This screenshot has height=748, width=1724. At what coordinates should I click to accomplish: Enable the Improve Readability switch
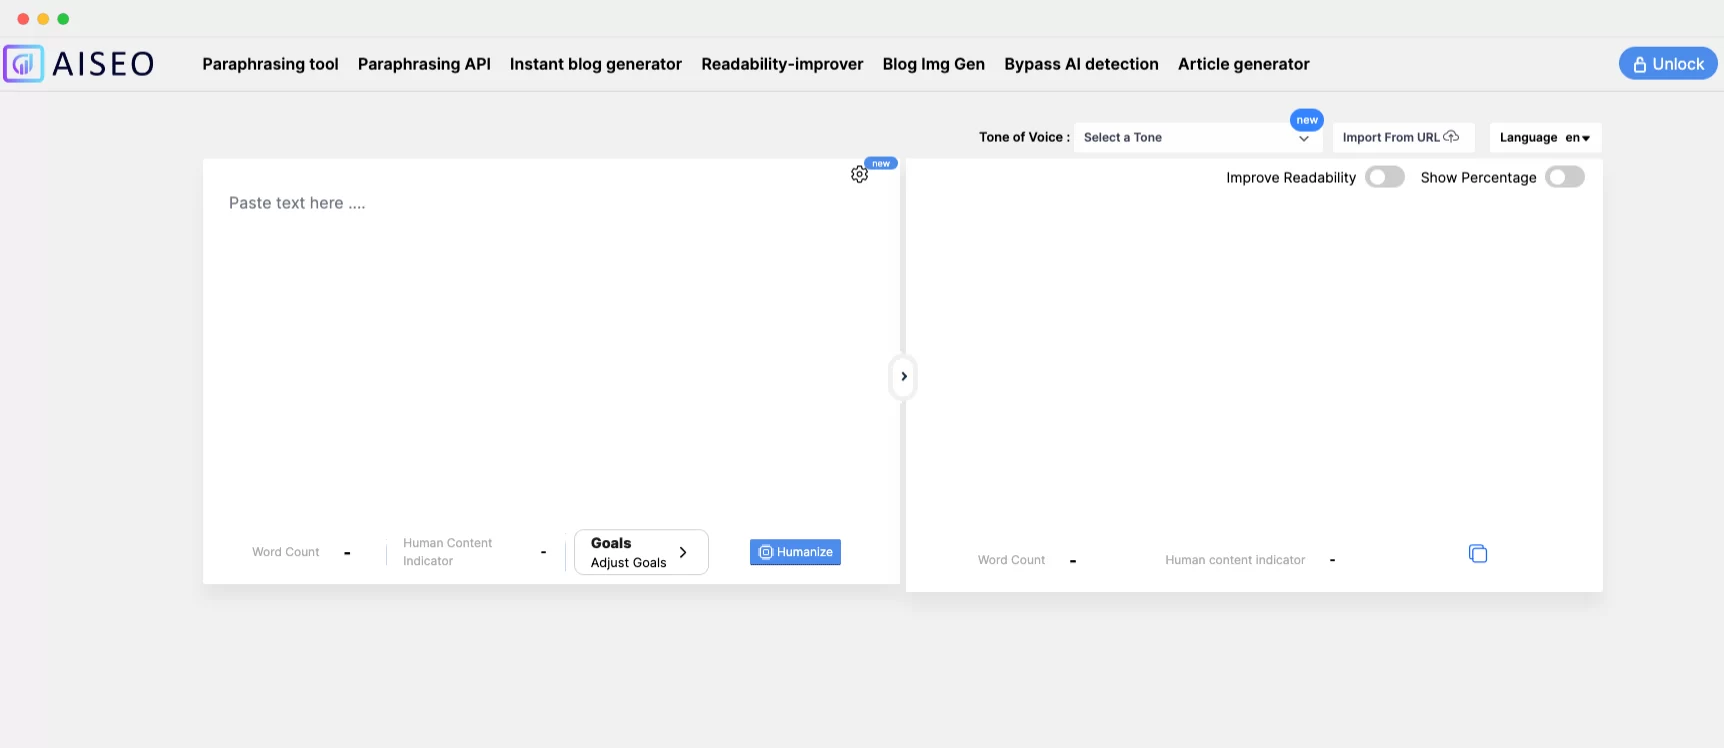pyautogui.click(x=1385, y=177)
